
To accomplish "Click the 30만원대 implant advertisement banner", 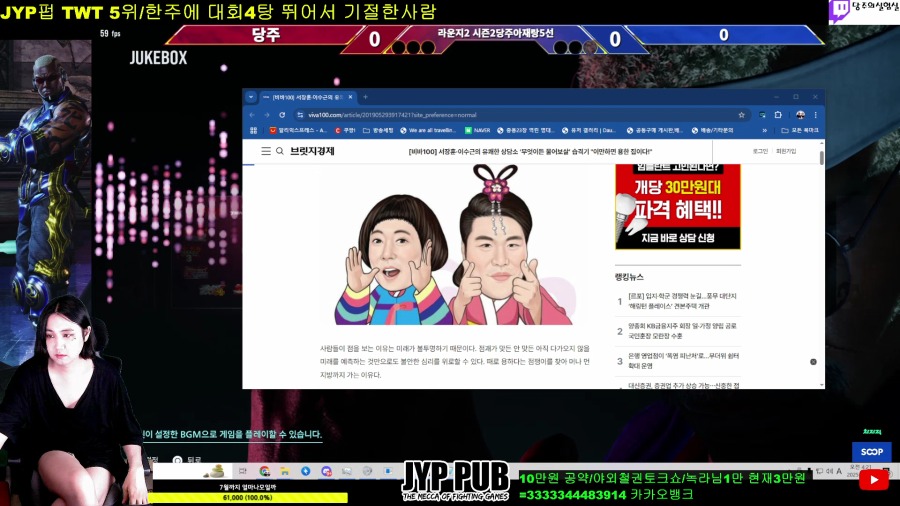I will pos(677,205).
